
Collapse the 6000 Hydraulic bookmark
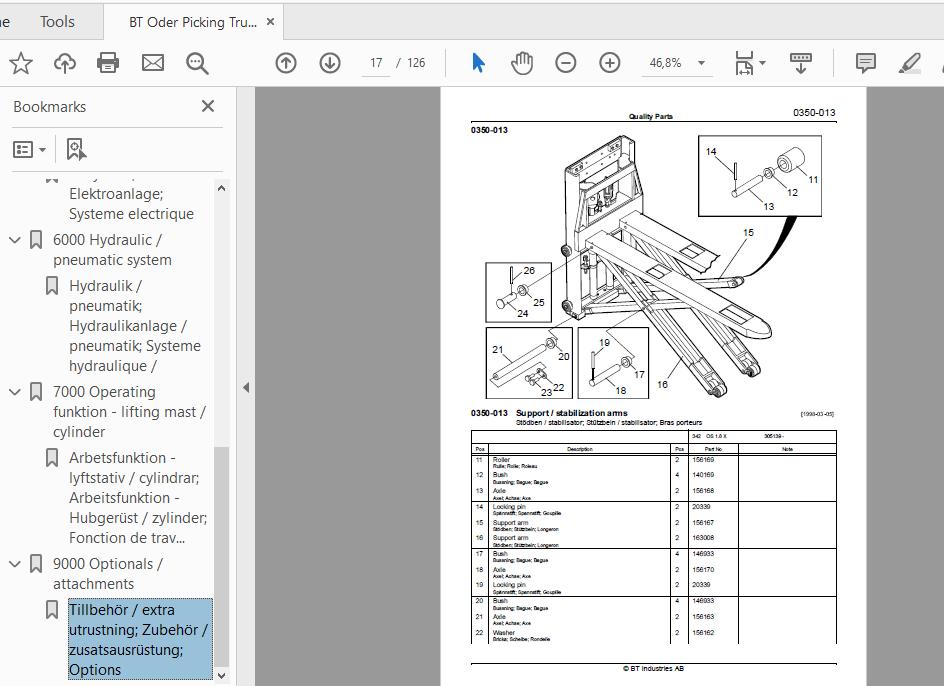15,240
